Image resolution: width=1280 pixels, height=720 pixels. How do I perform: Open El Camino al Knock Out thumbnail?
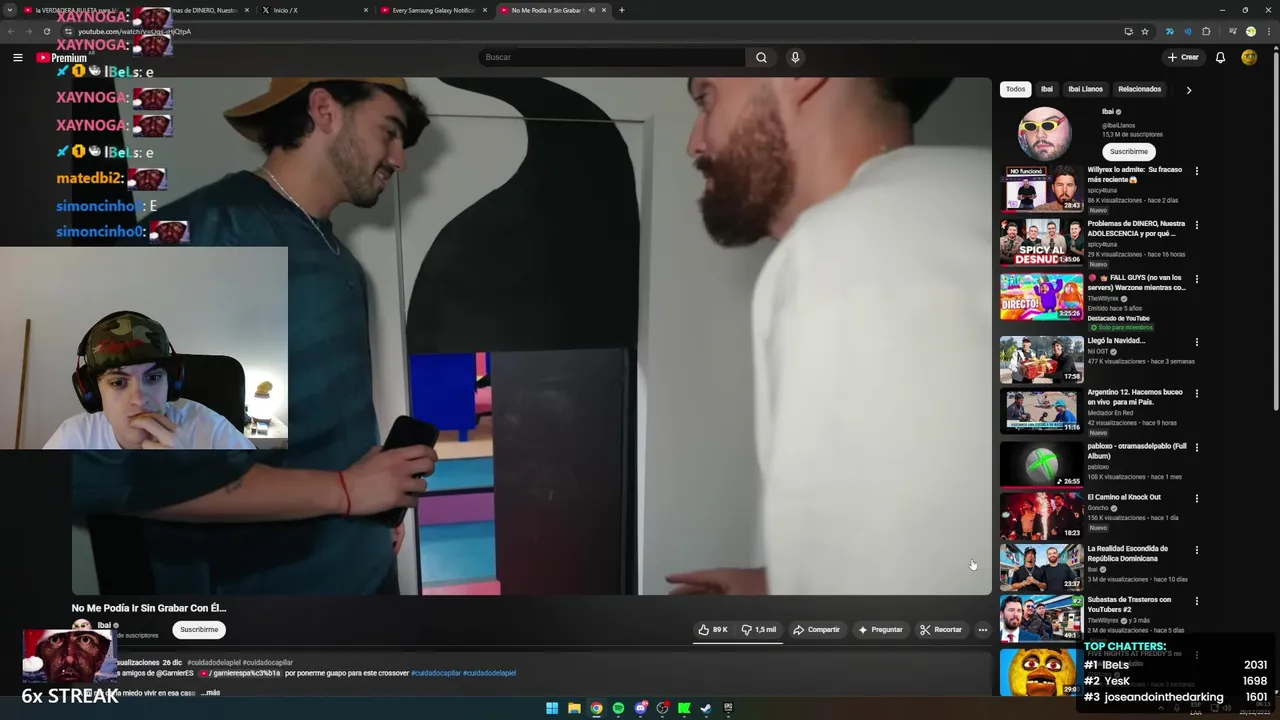(1041, 516)
